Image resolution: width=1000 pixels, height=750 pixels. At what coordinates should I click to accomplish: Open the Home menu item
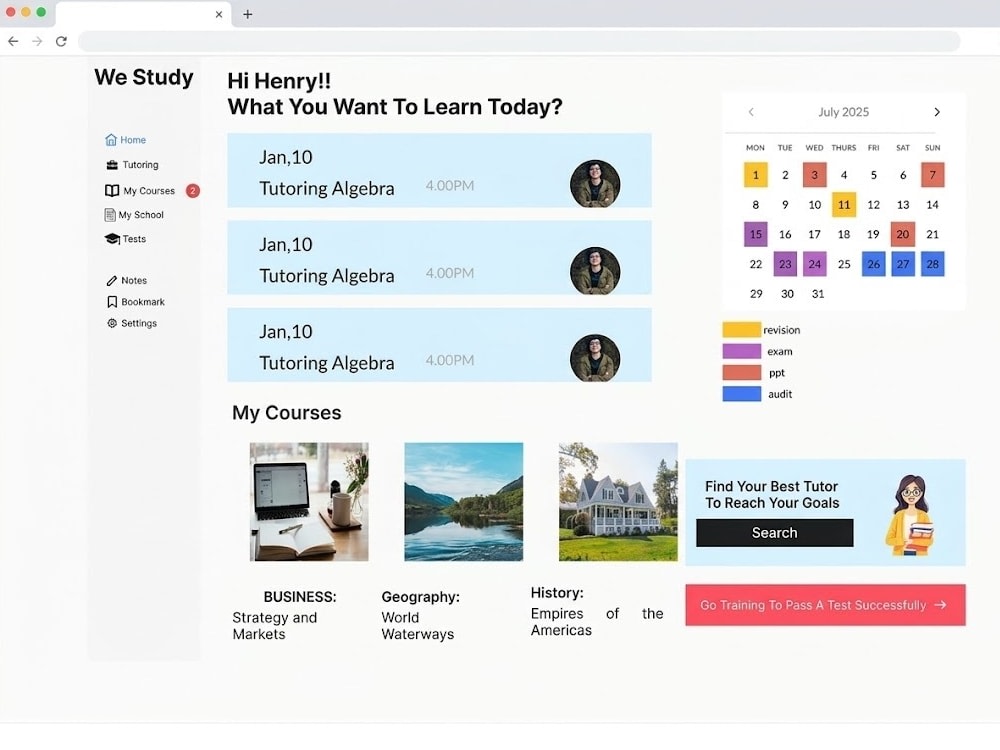tap(126, 140)
